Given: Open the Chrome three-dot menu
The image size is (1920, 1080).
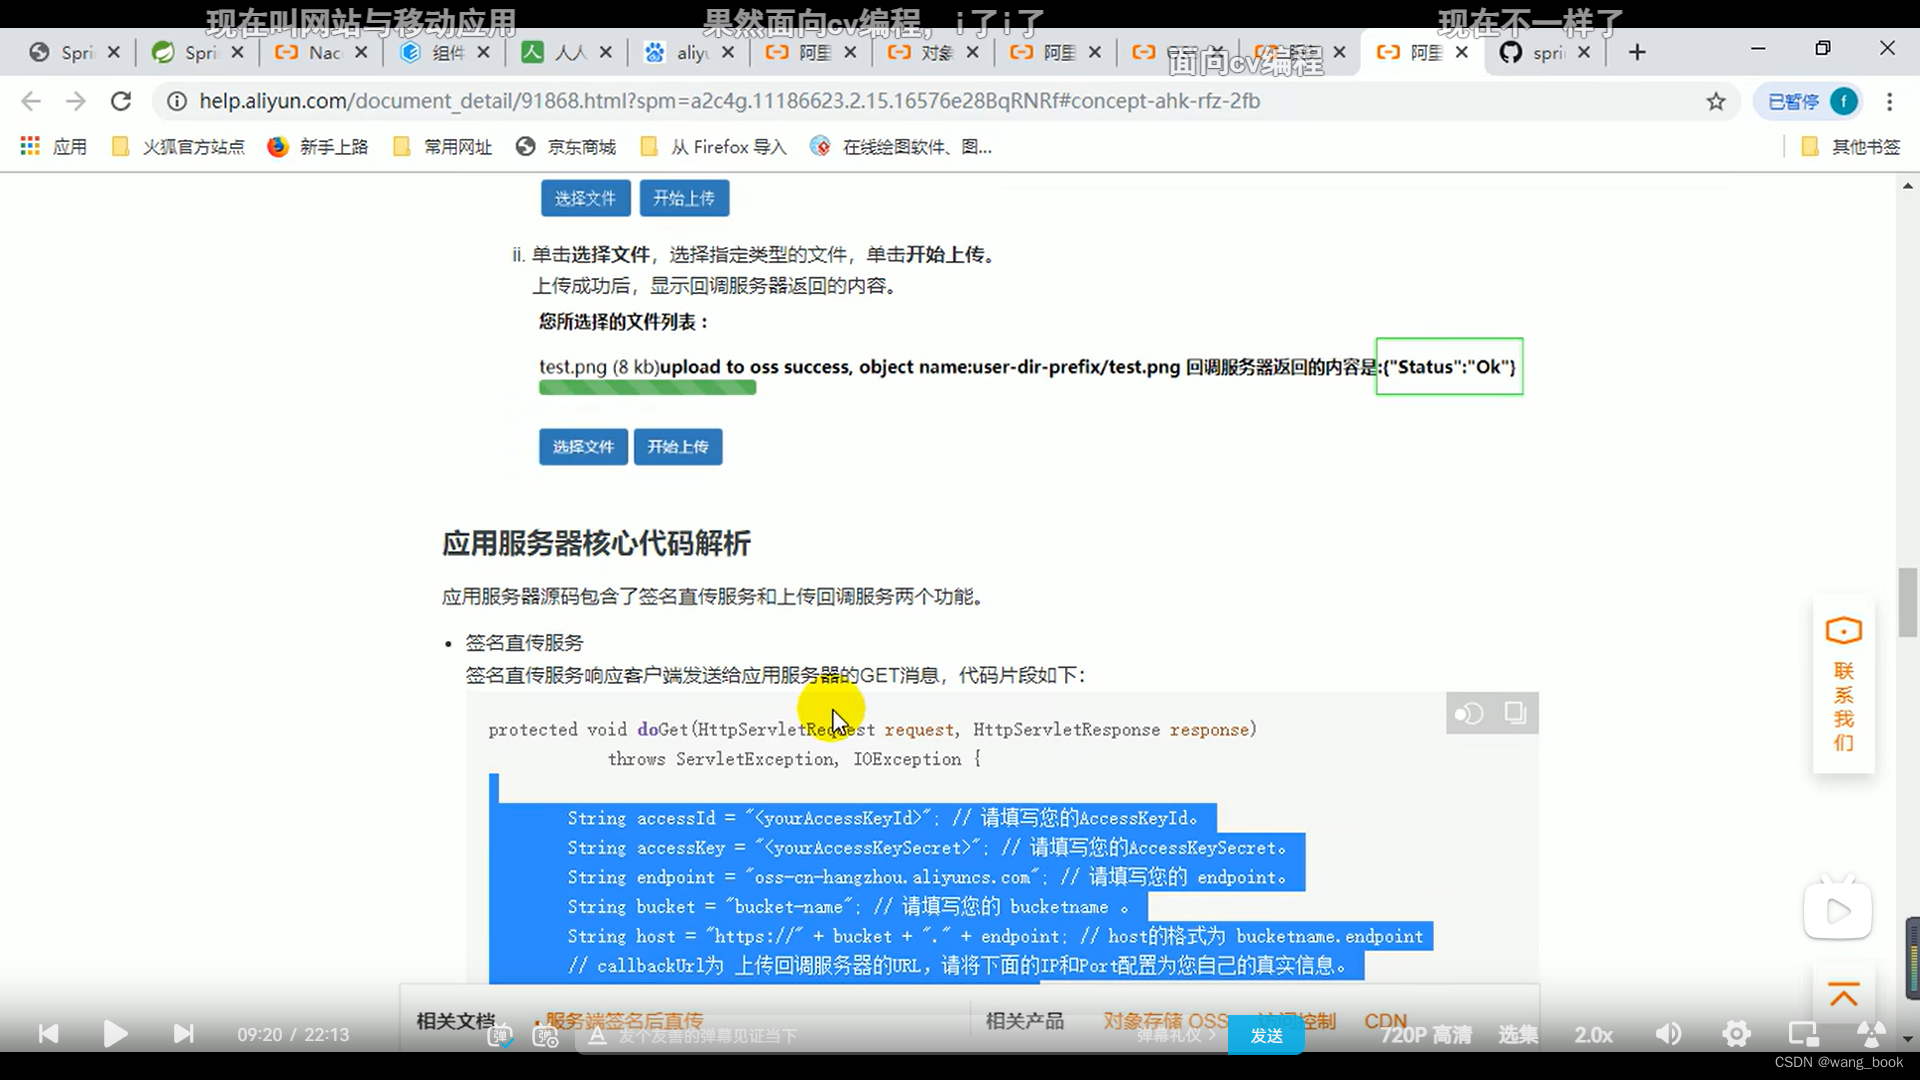Looking at the screenshot, I should tap(1889, 101).
